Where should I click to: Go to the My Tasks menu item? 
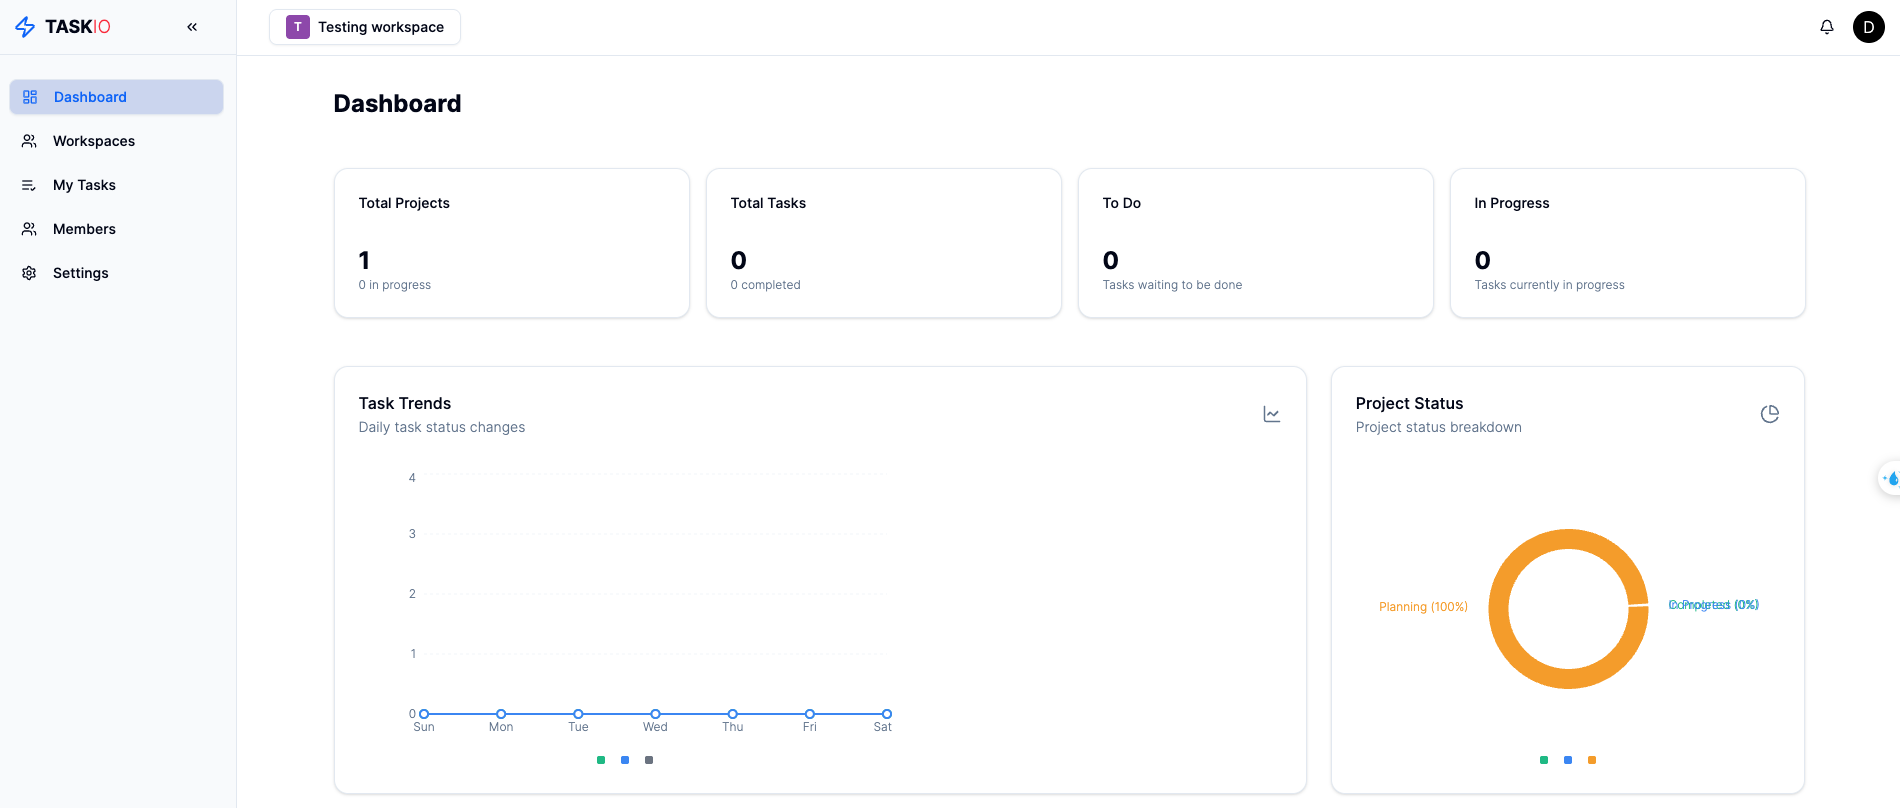pyautogui.click(x=84, y=185)
